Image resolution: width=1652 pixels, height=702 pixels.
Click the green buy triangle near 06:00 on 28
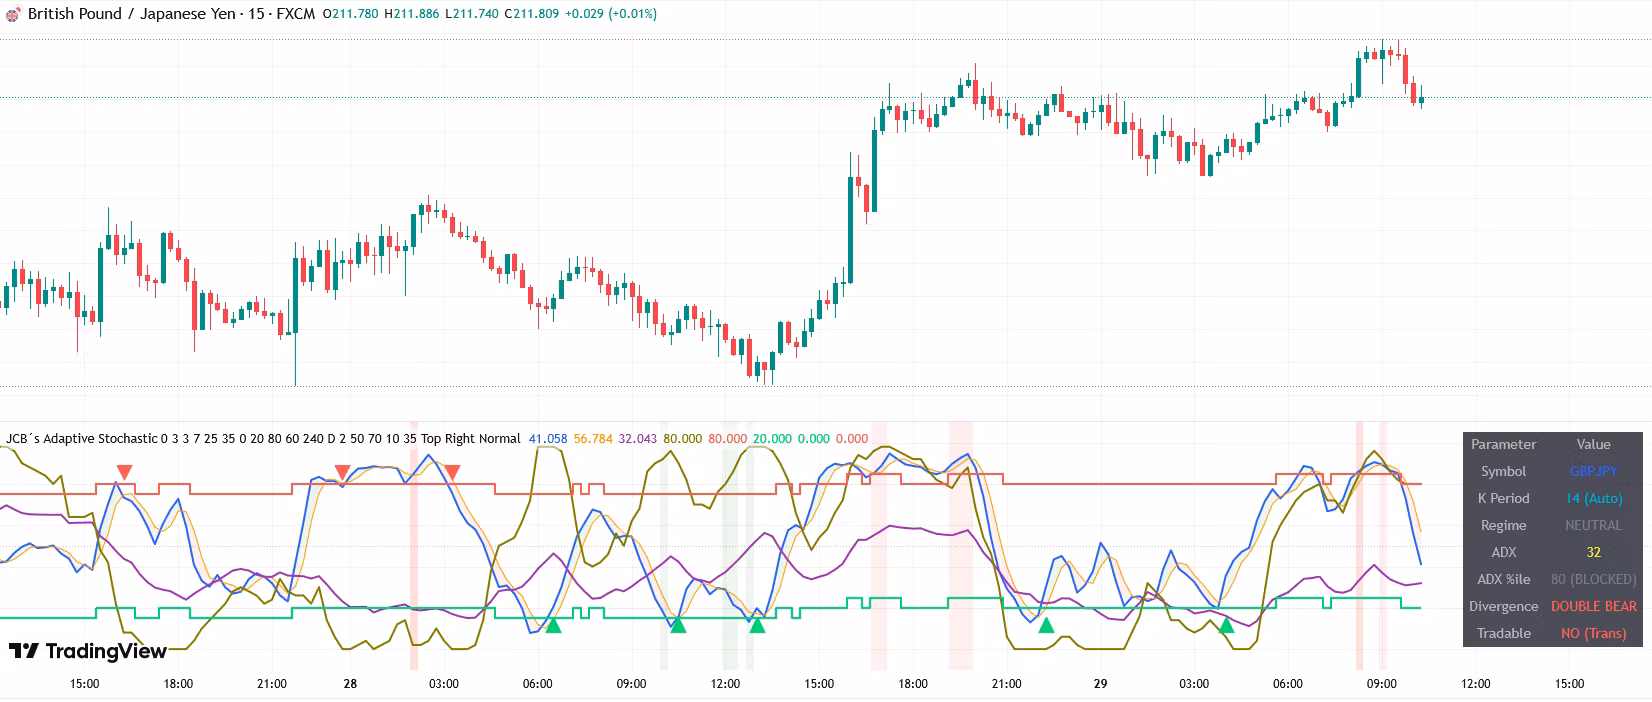[553, 625]
